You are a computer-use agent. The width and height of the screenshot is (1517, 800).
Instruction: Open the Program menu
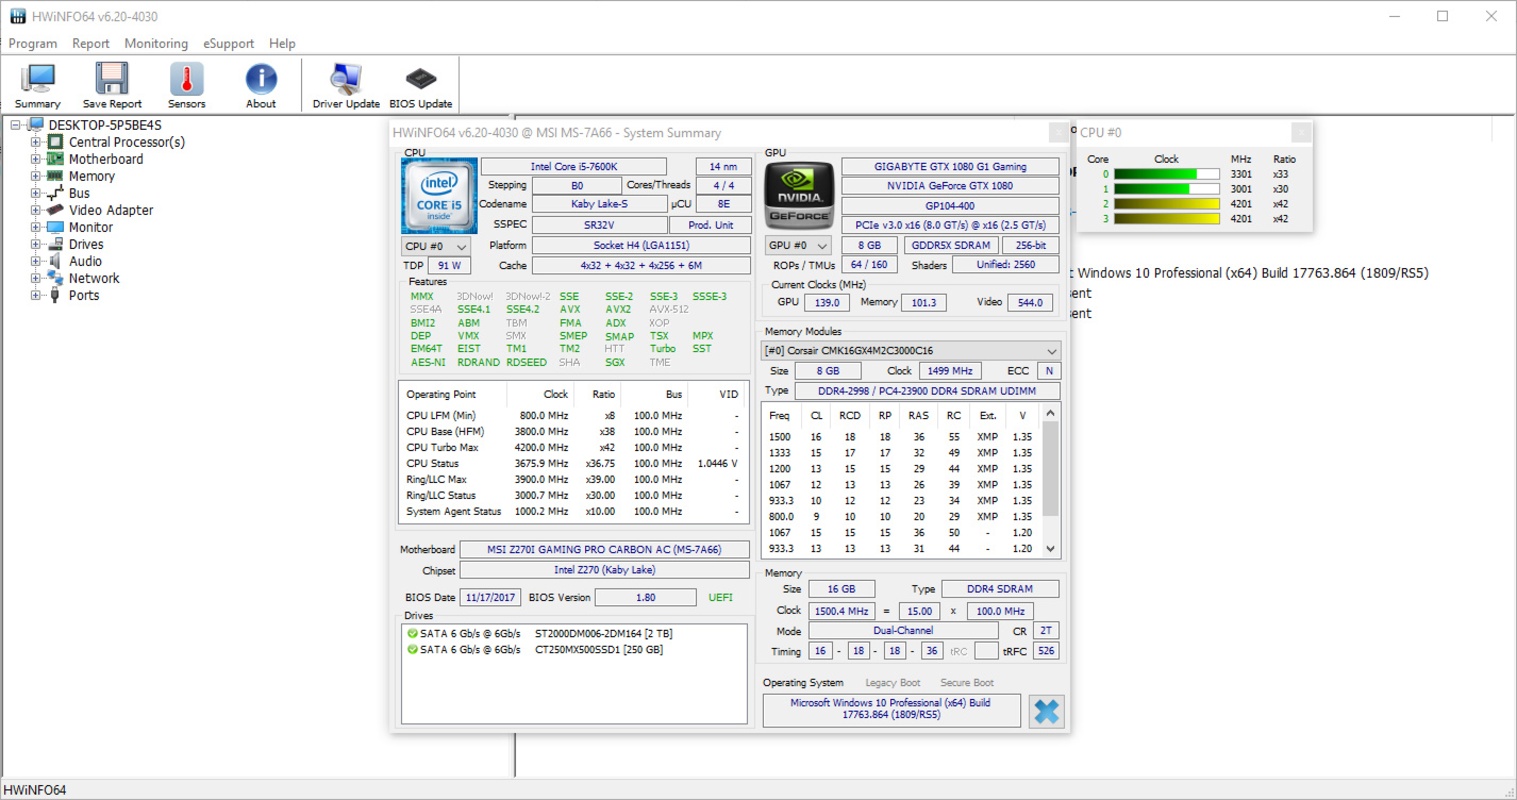(x=33, y=43)
